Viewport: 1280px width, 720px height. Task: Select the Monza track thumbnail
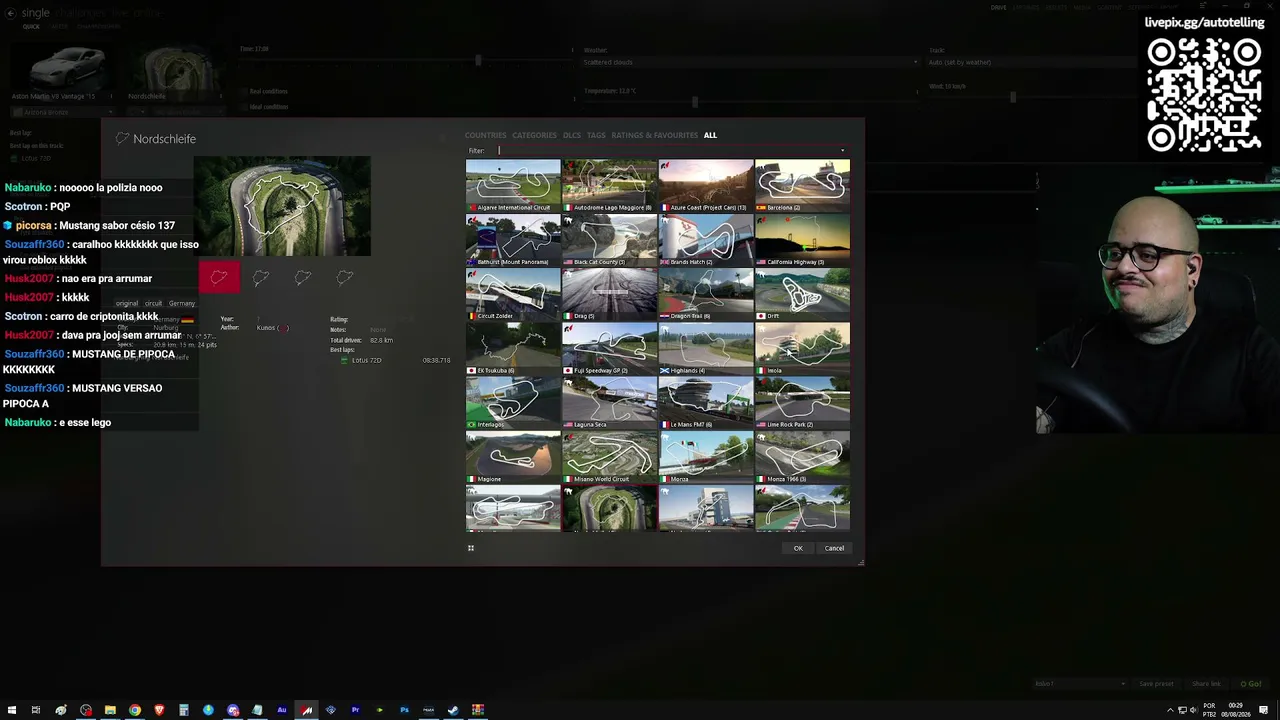pos(706,457)
